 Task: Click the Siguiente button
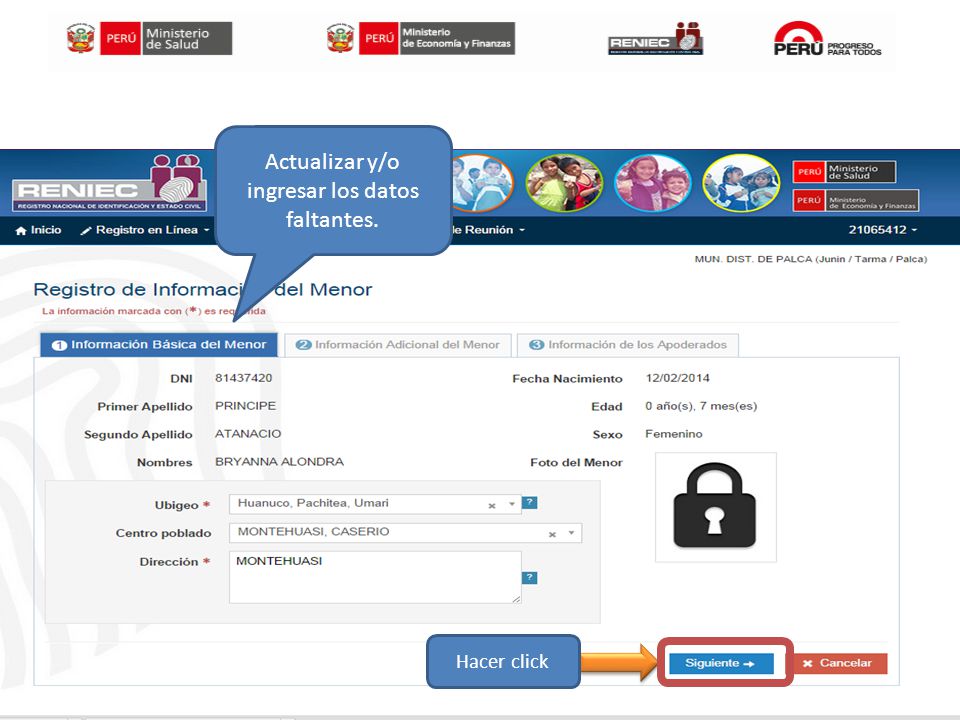tap(721, 663)
